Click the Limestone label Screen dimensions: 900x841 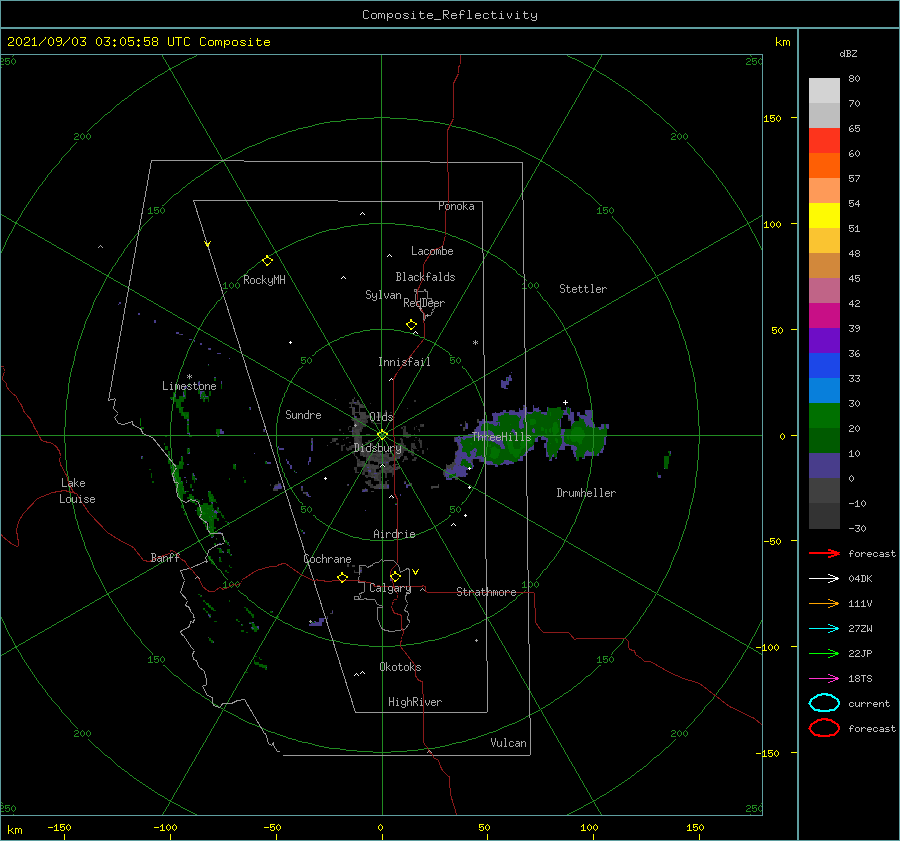(x=189, y=386)
